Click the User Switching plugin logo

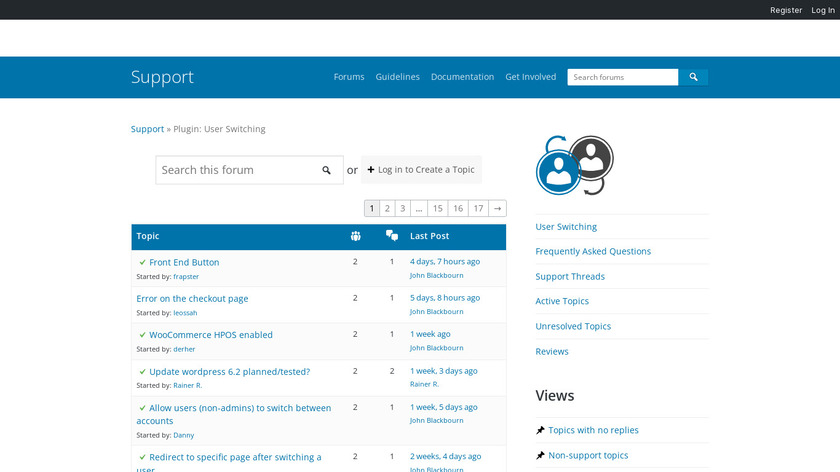pyautogui.click(x=574, y=165)
